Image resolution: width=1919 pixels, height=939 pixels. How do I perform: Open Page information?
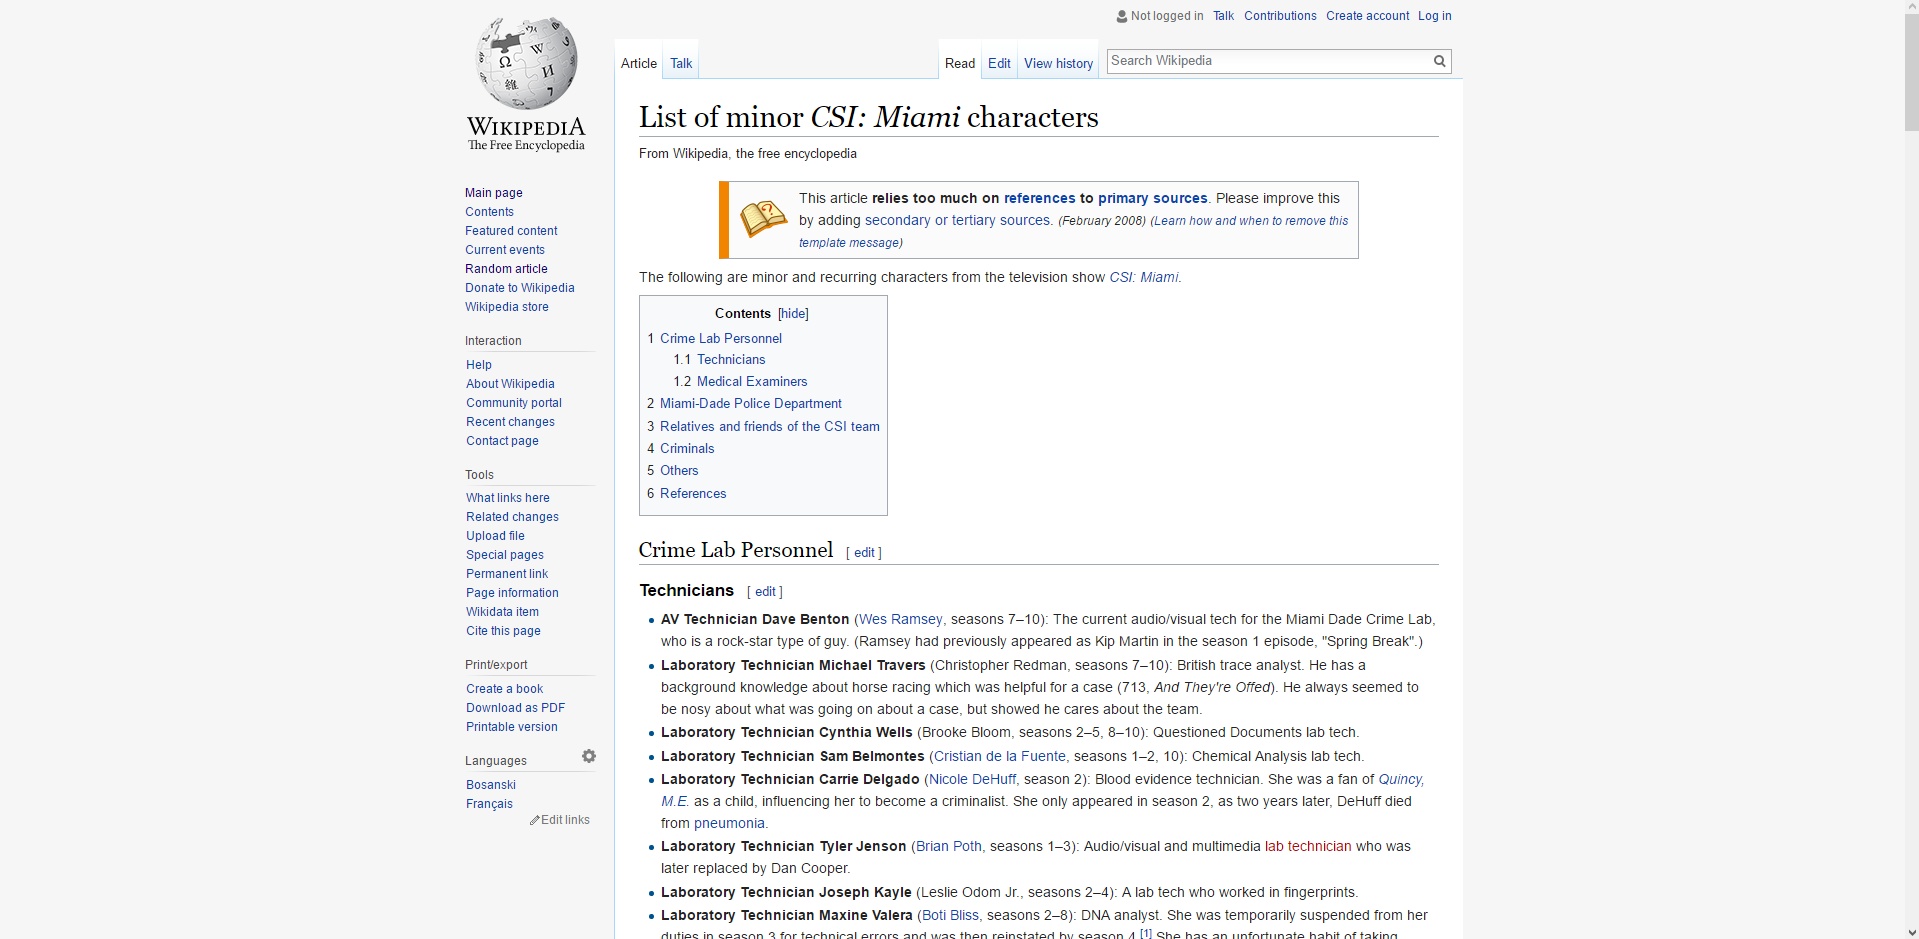(512, 593)
